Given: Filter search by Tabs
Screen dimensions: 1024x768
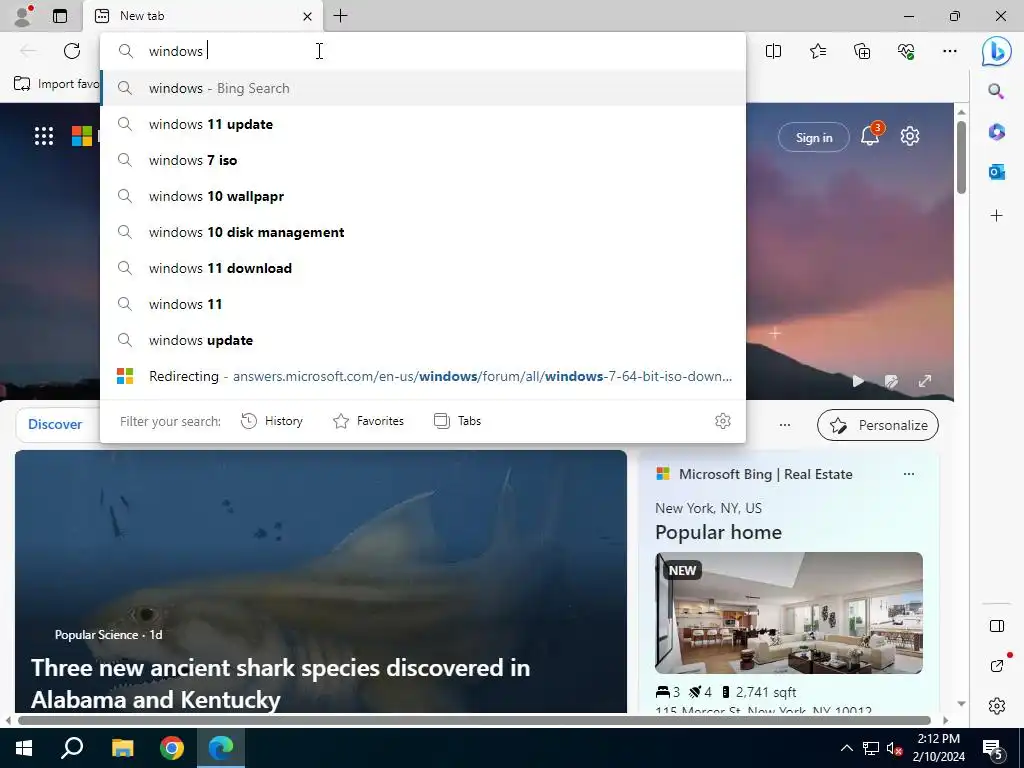Looking at the screenshot, I should 457,421.
